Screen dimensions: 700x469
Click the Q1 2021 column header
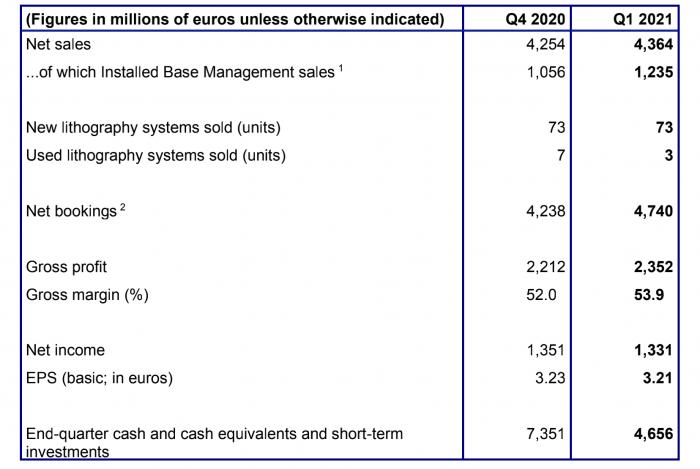pyautogui.click(x=642, y=19)
